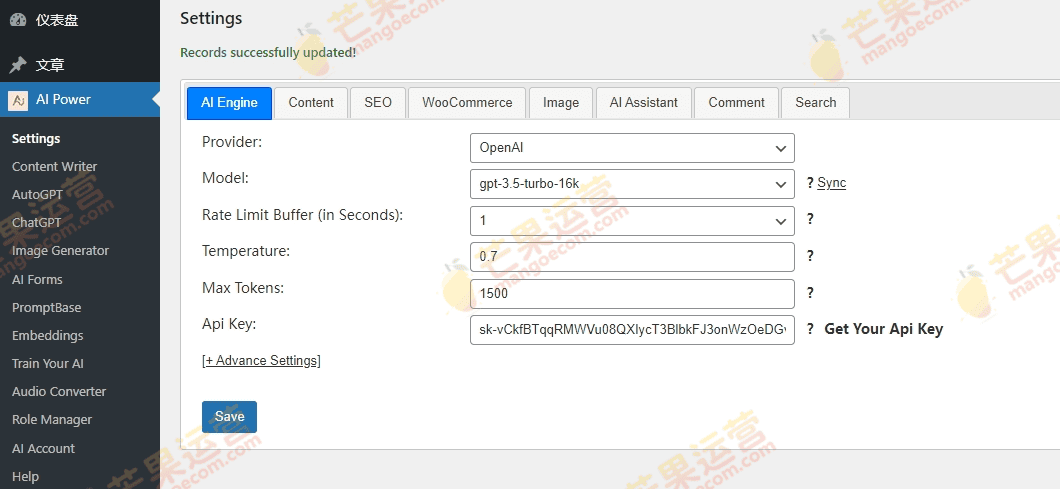Open Embeddings in the sidebar
Viewport: 1060px width, 489px height.
pos(47,335)
